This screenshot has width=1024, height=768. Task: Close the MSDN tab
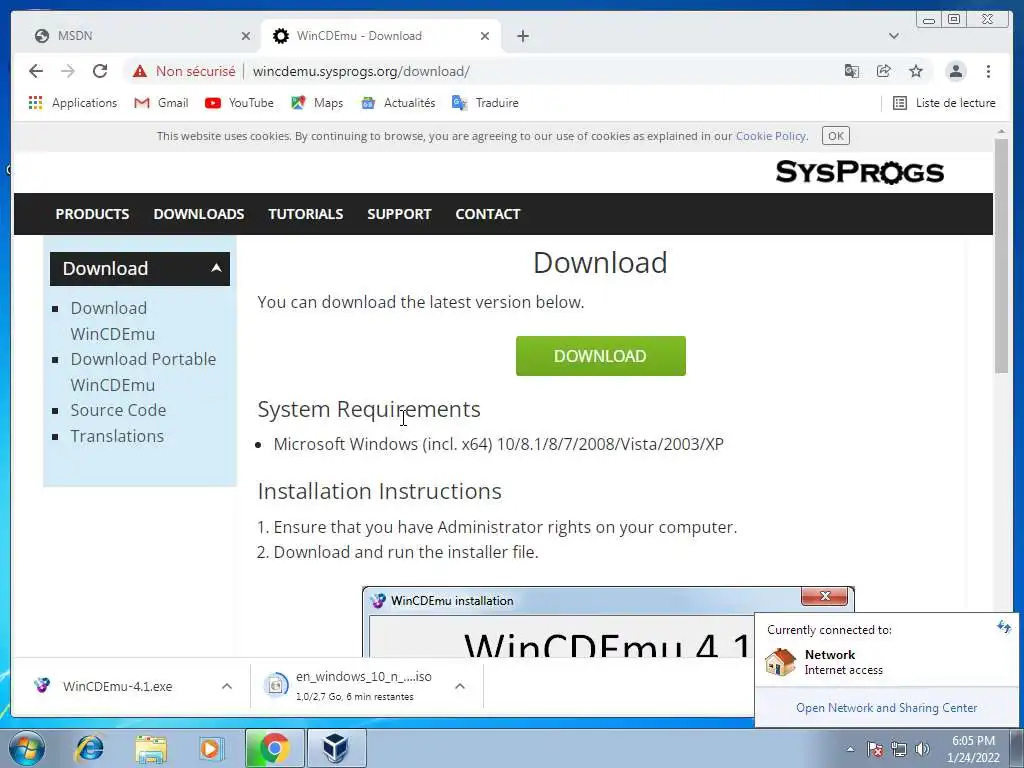coord(246,36)
